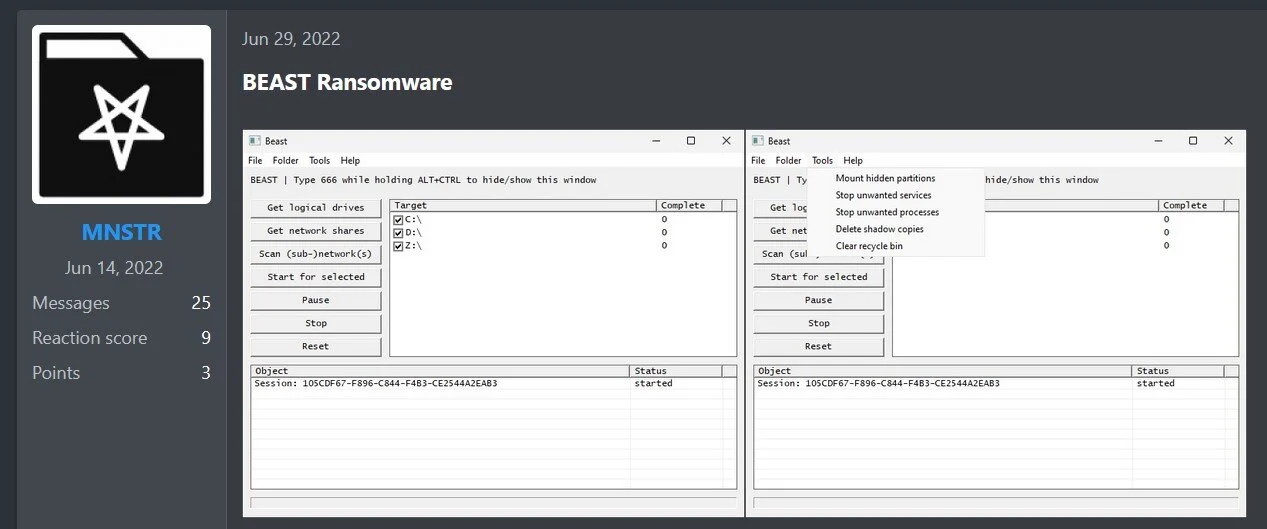The width and height of the screenshot is (1267, 529).
Task: Open the Folder menu in left window
Action: point(285,160)
